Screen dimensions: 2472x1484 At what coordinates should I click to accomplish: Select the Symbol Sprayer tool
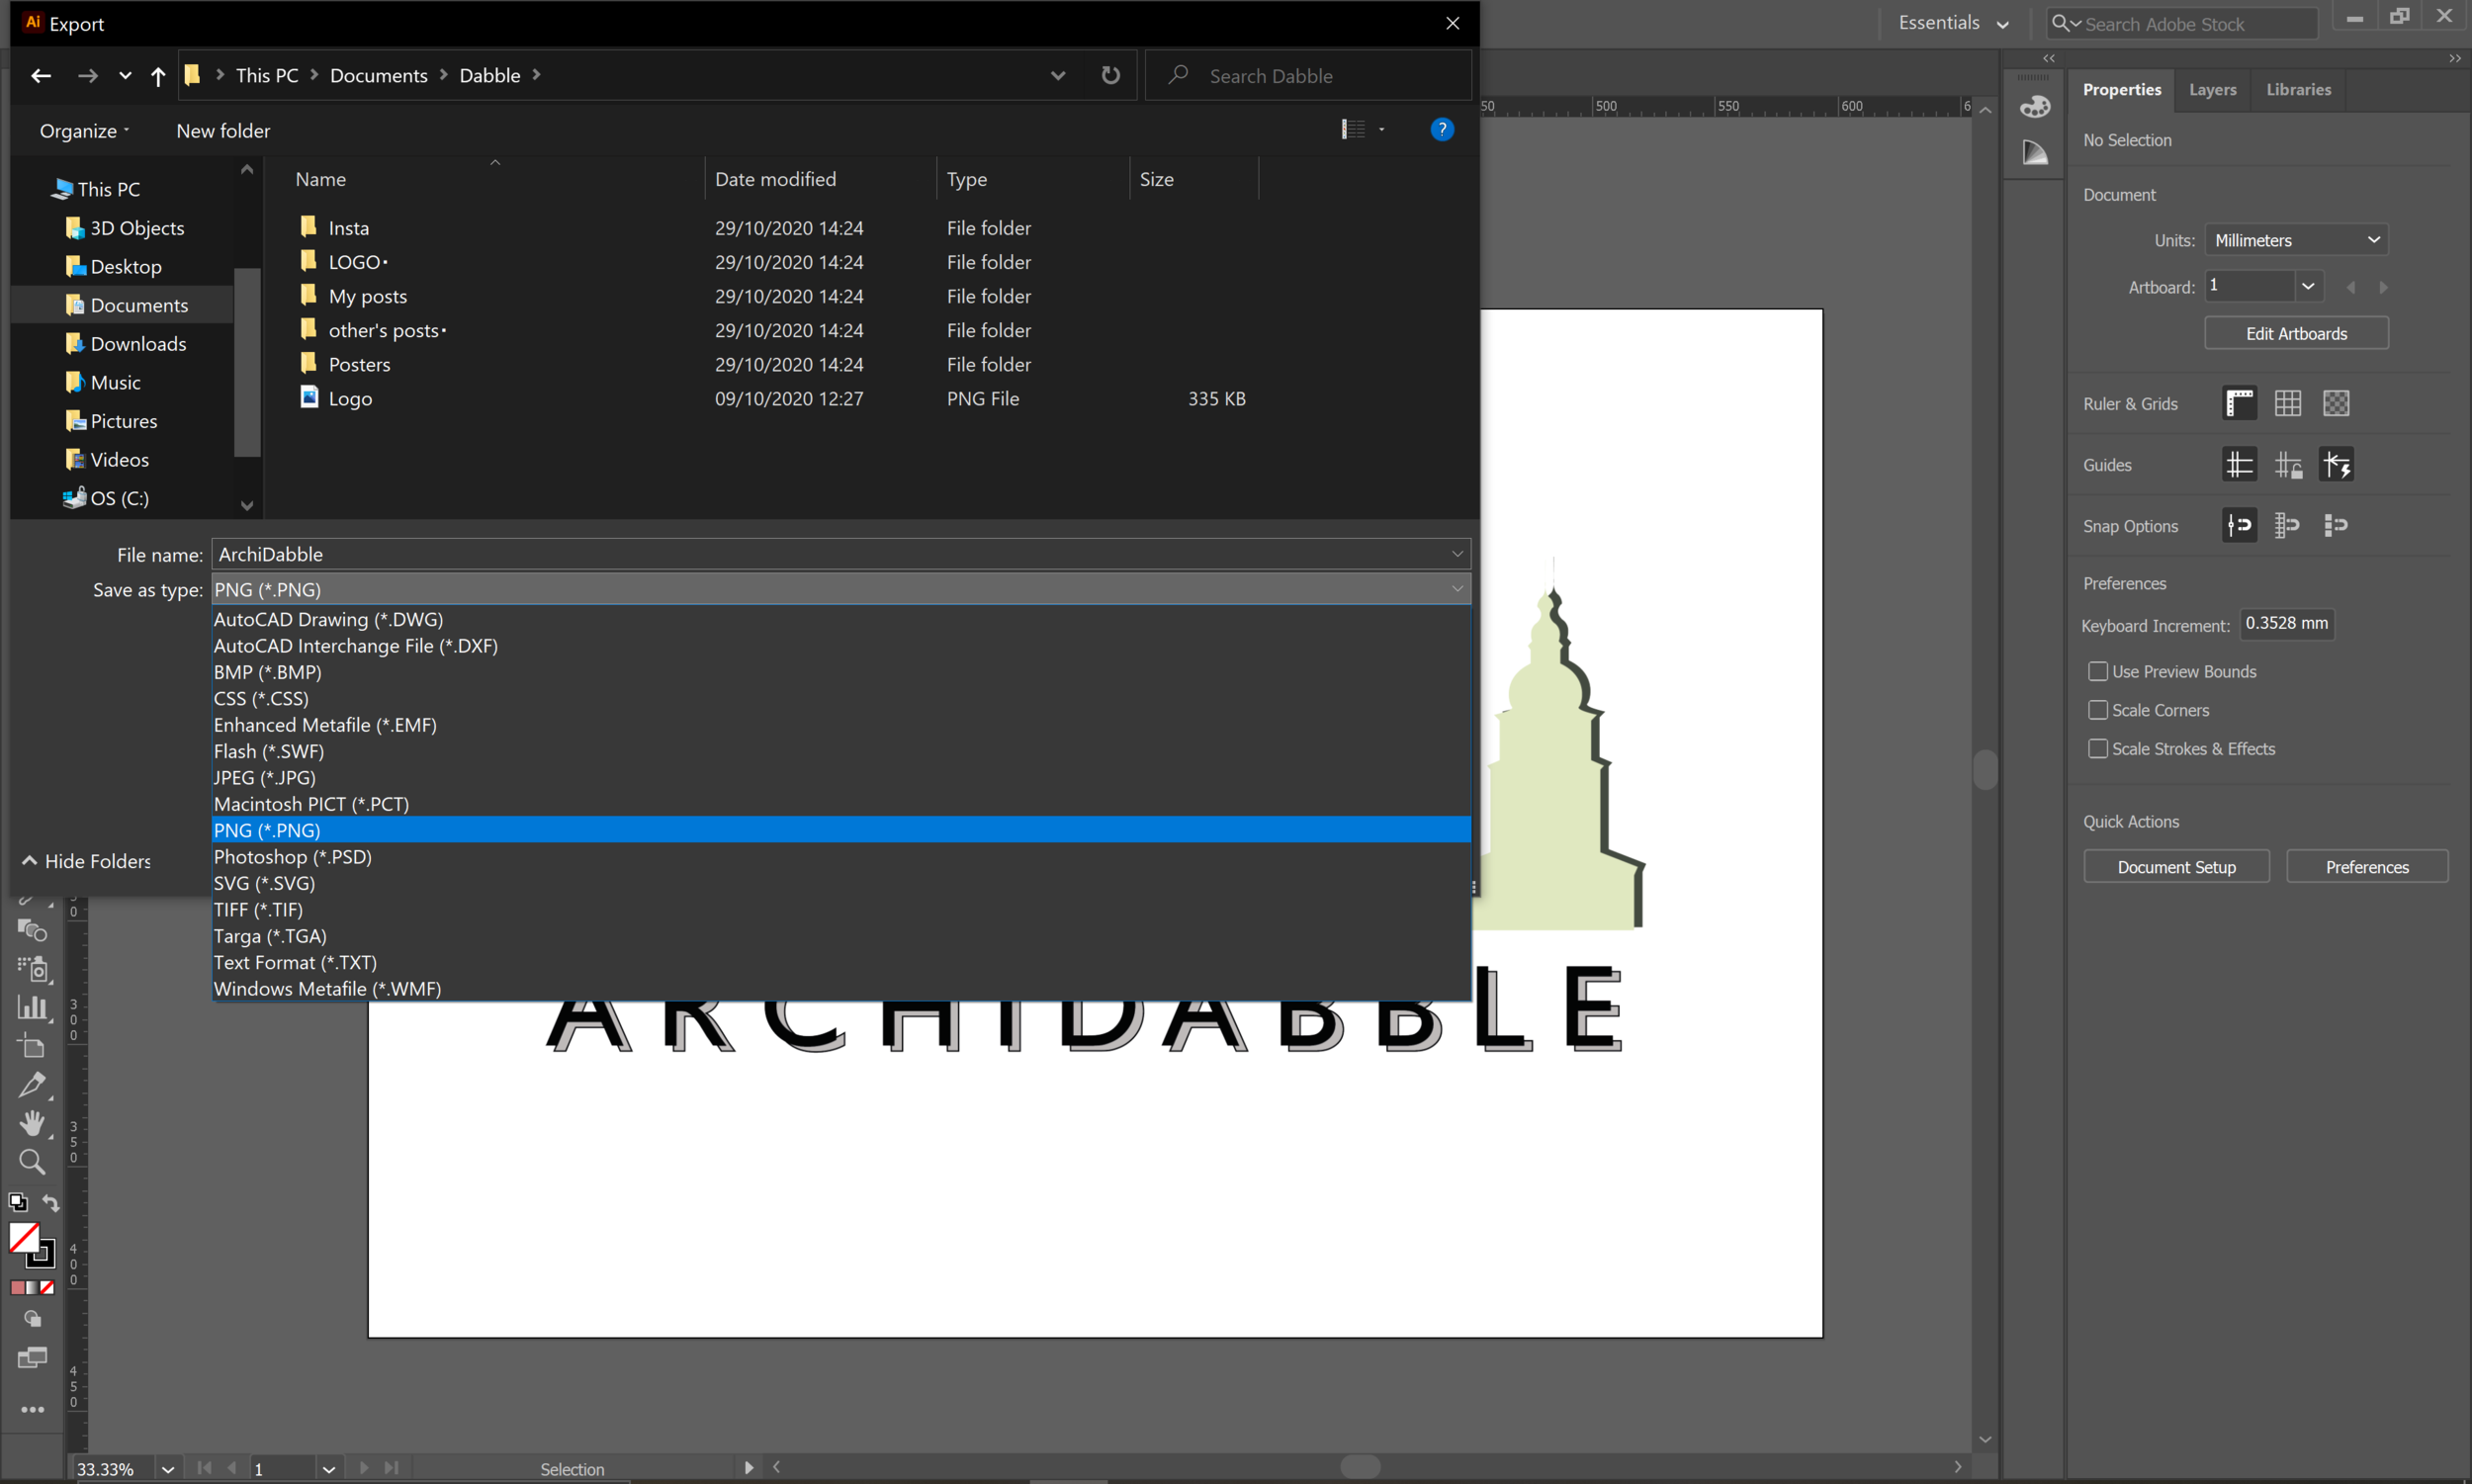click(x=32, y=968)
